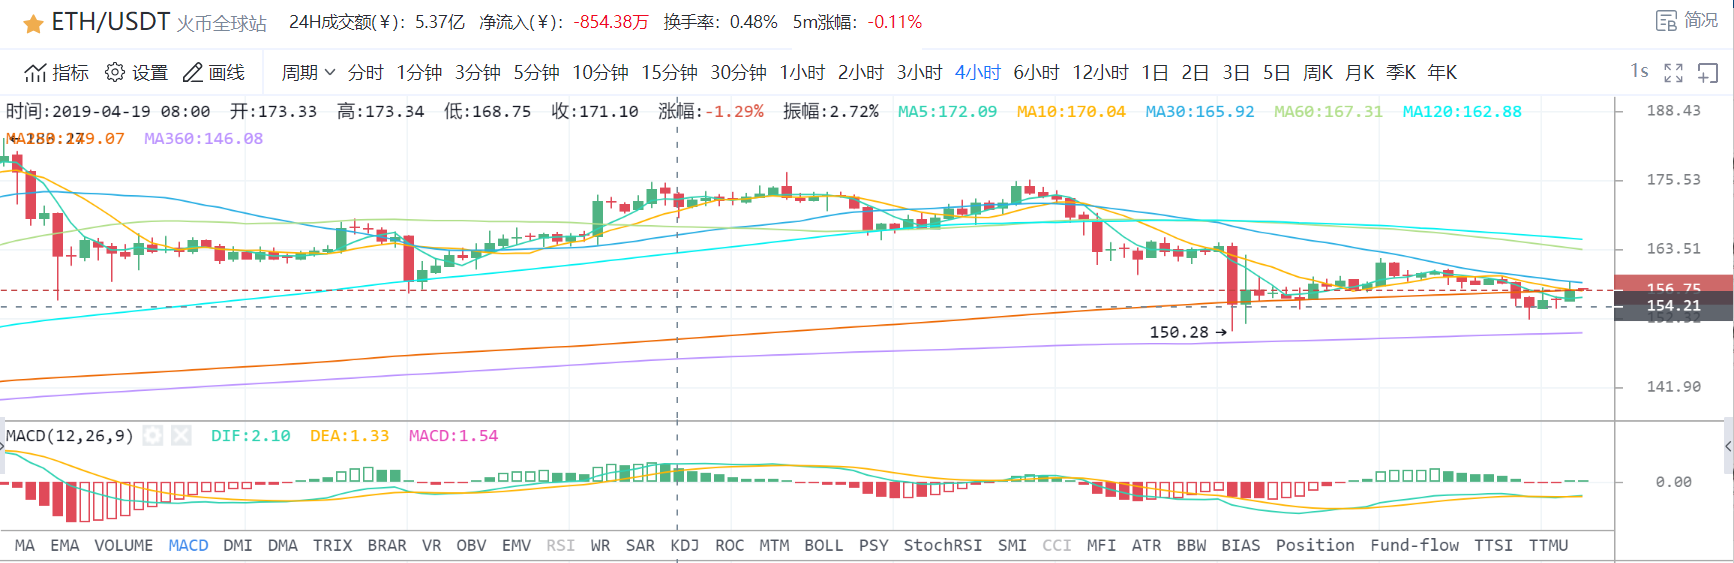Enable the ATR indicator
1734x563 pixels.
click(x=1147, y=545)
